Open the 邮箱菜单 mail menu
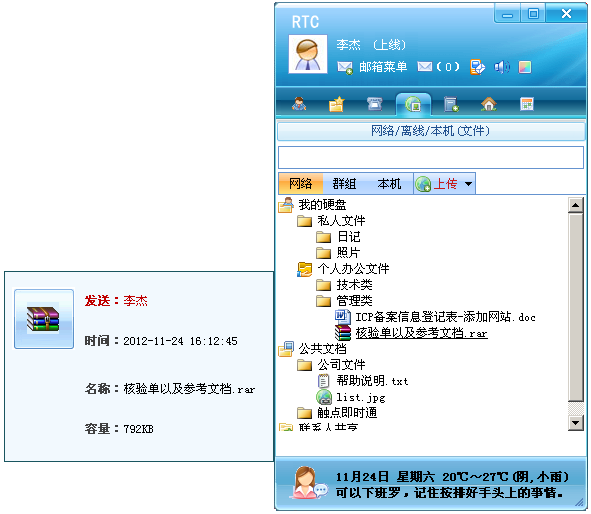 click(372, 67)
